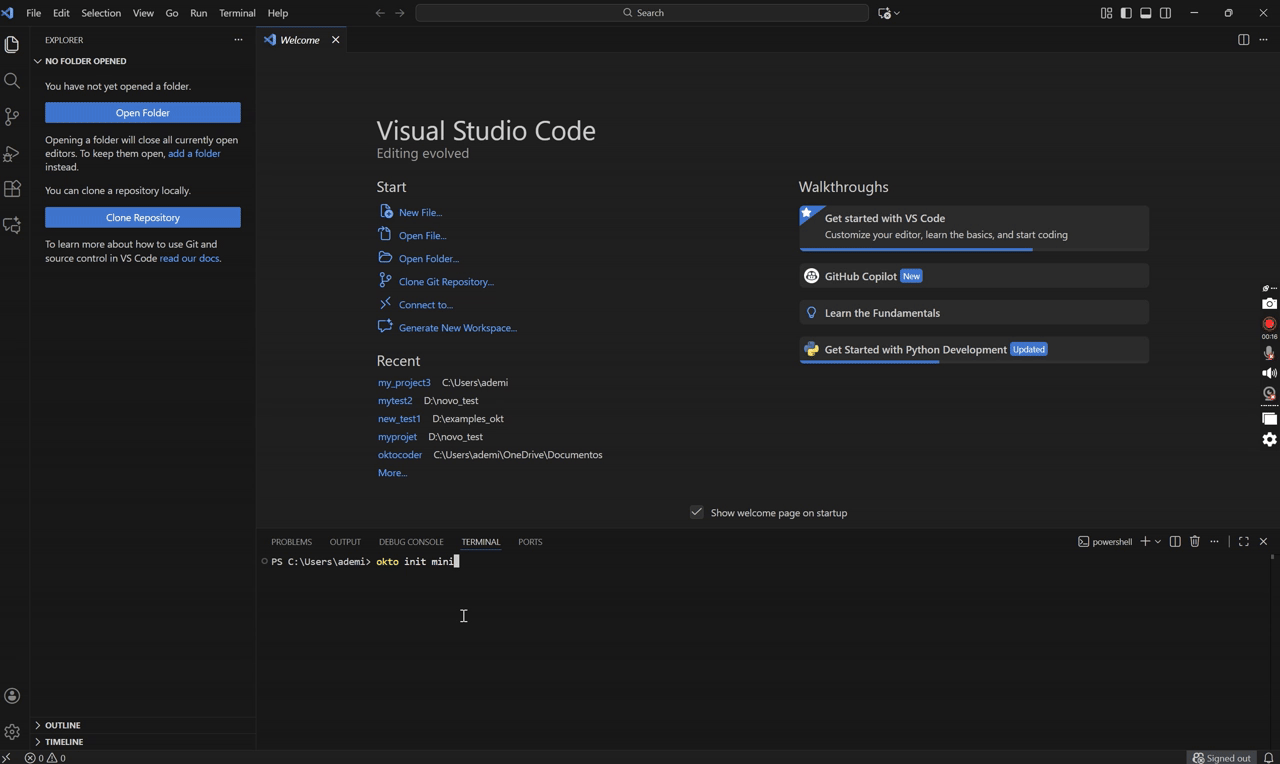Image resolution: width=1280 pixels, height=764 pixels.
Task: Open the Search view
Action: (x=12, y=80)
